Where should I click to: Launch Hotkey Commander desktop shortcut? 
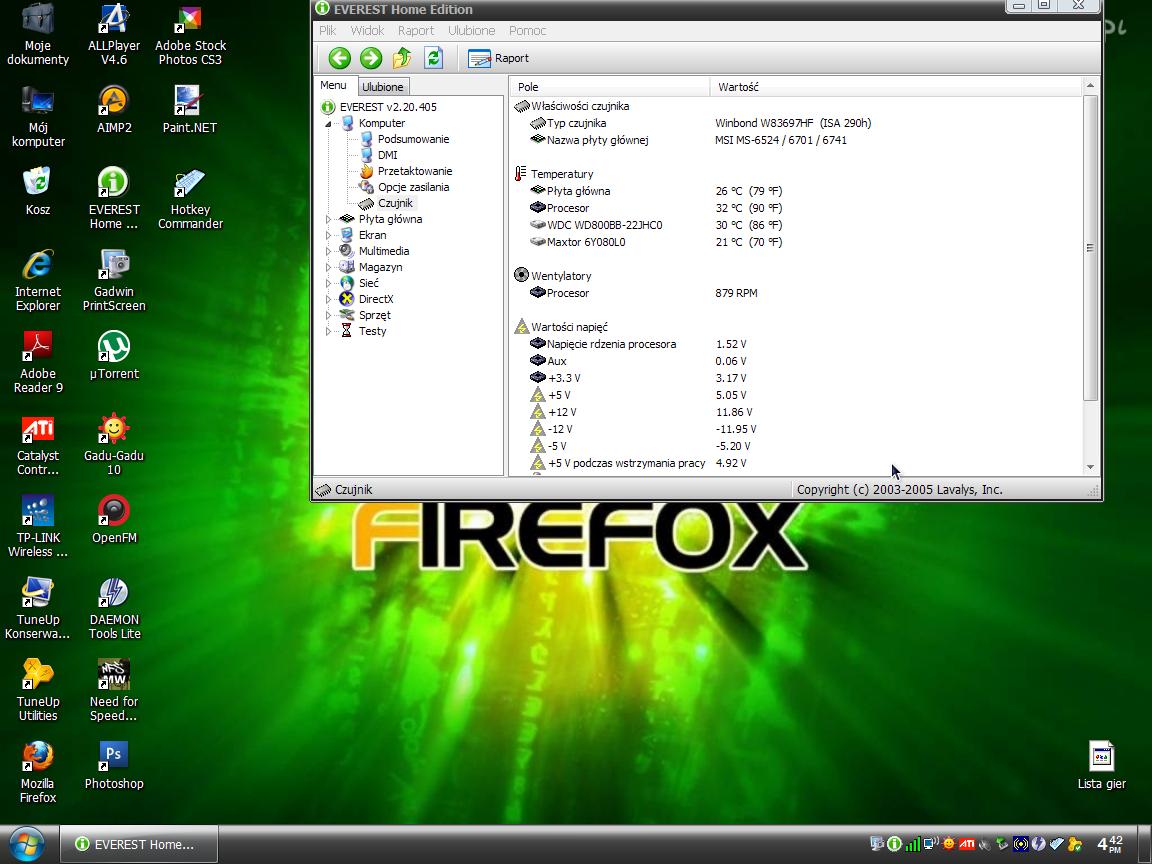tap(190, 198)
